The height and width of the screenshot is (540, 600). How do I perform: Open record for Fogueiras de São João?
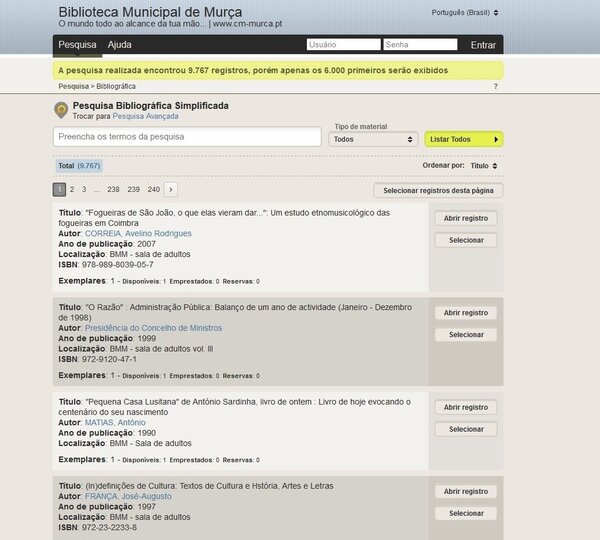[x=465, y=218]
